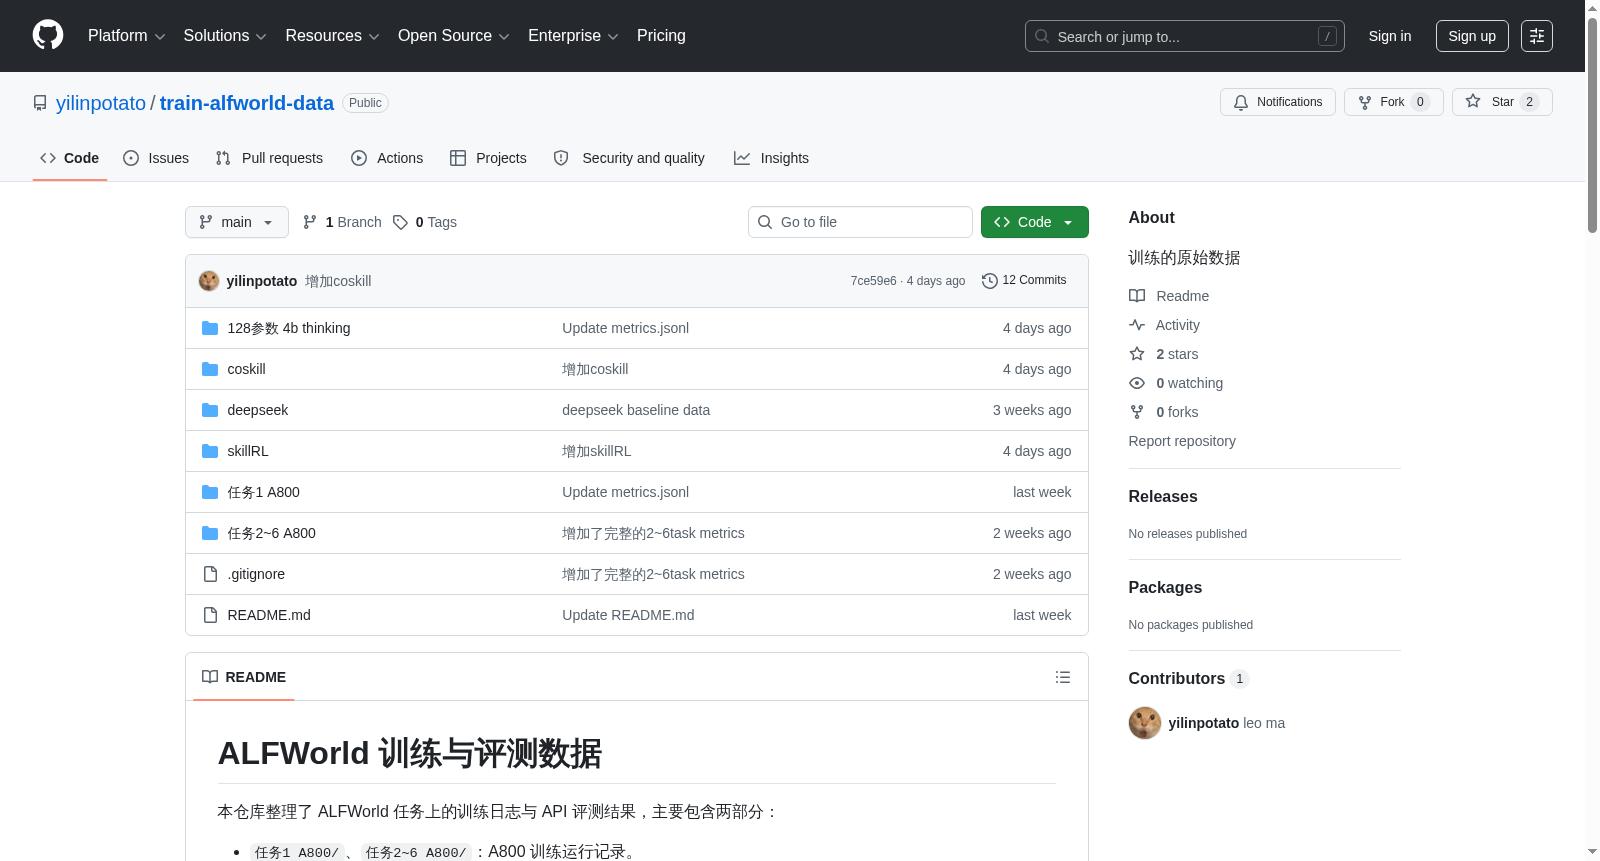Click the eye icon next to watching
The image size is (1600, 861).
coord(1137,383)
